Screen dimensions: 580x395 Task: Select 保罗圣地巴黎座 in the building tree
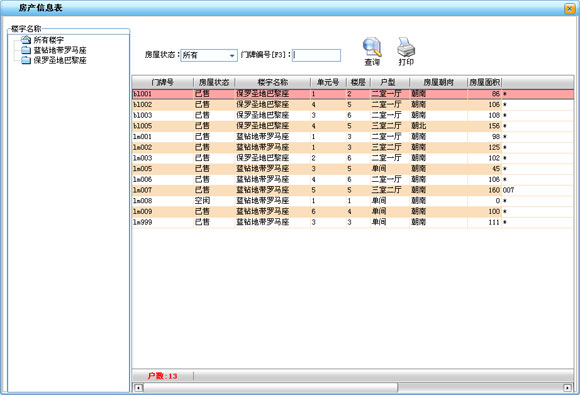point(60,60)
